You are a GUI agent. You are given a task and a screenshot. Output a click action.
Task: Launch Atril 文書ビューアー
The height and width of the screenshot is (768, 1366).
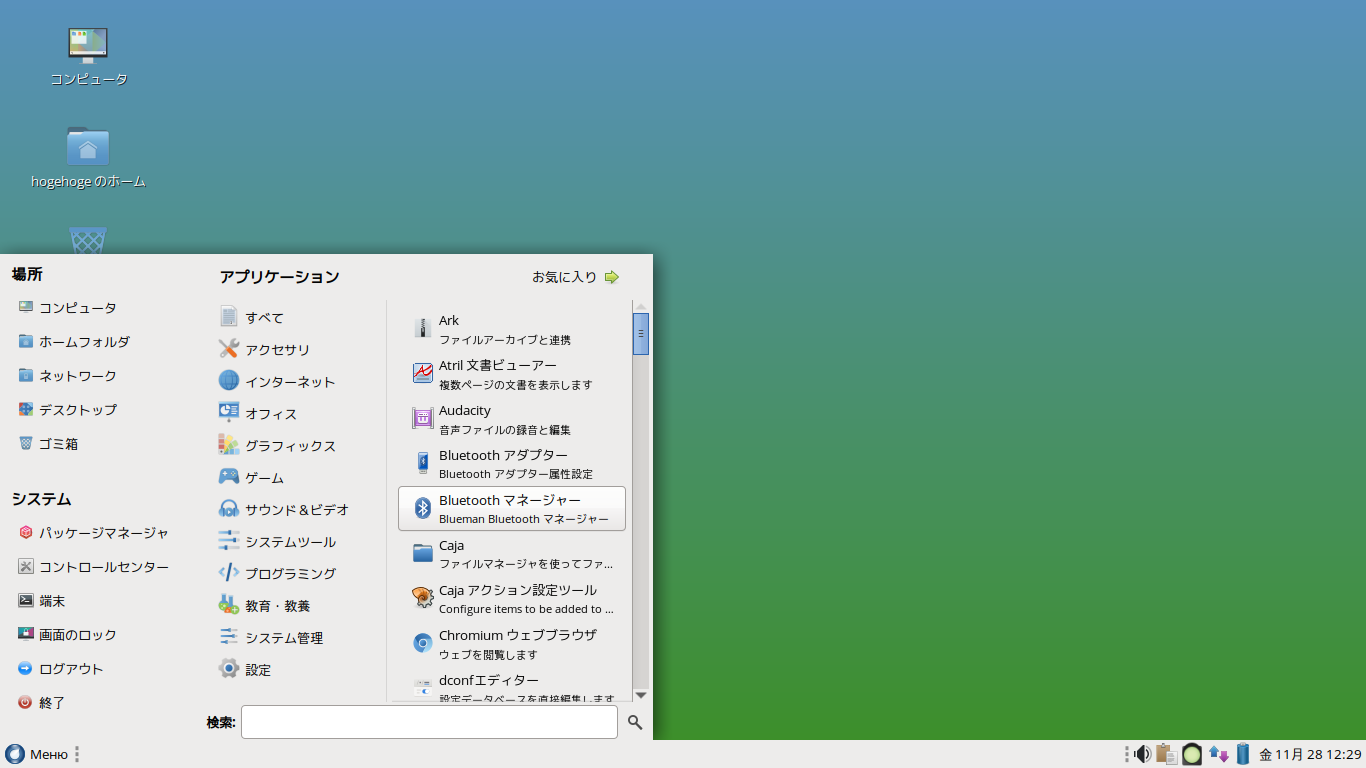[x=512, y=374]
